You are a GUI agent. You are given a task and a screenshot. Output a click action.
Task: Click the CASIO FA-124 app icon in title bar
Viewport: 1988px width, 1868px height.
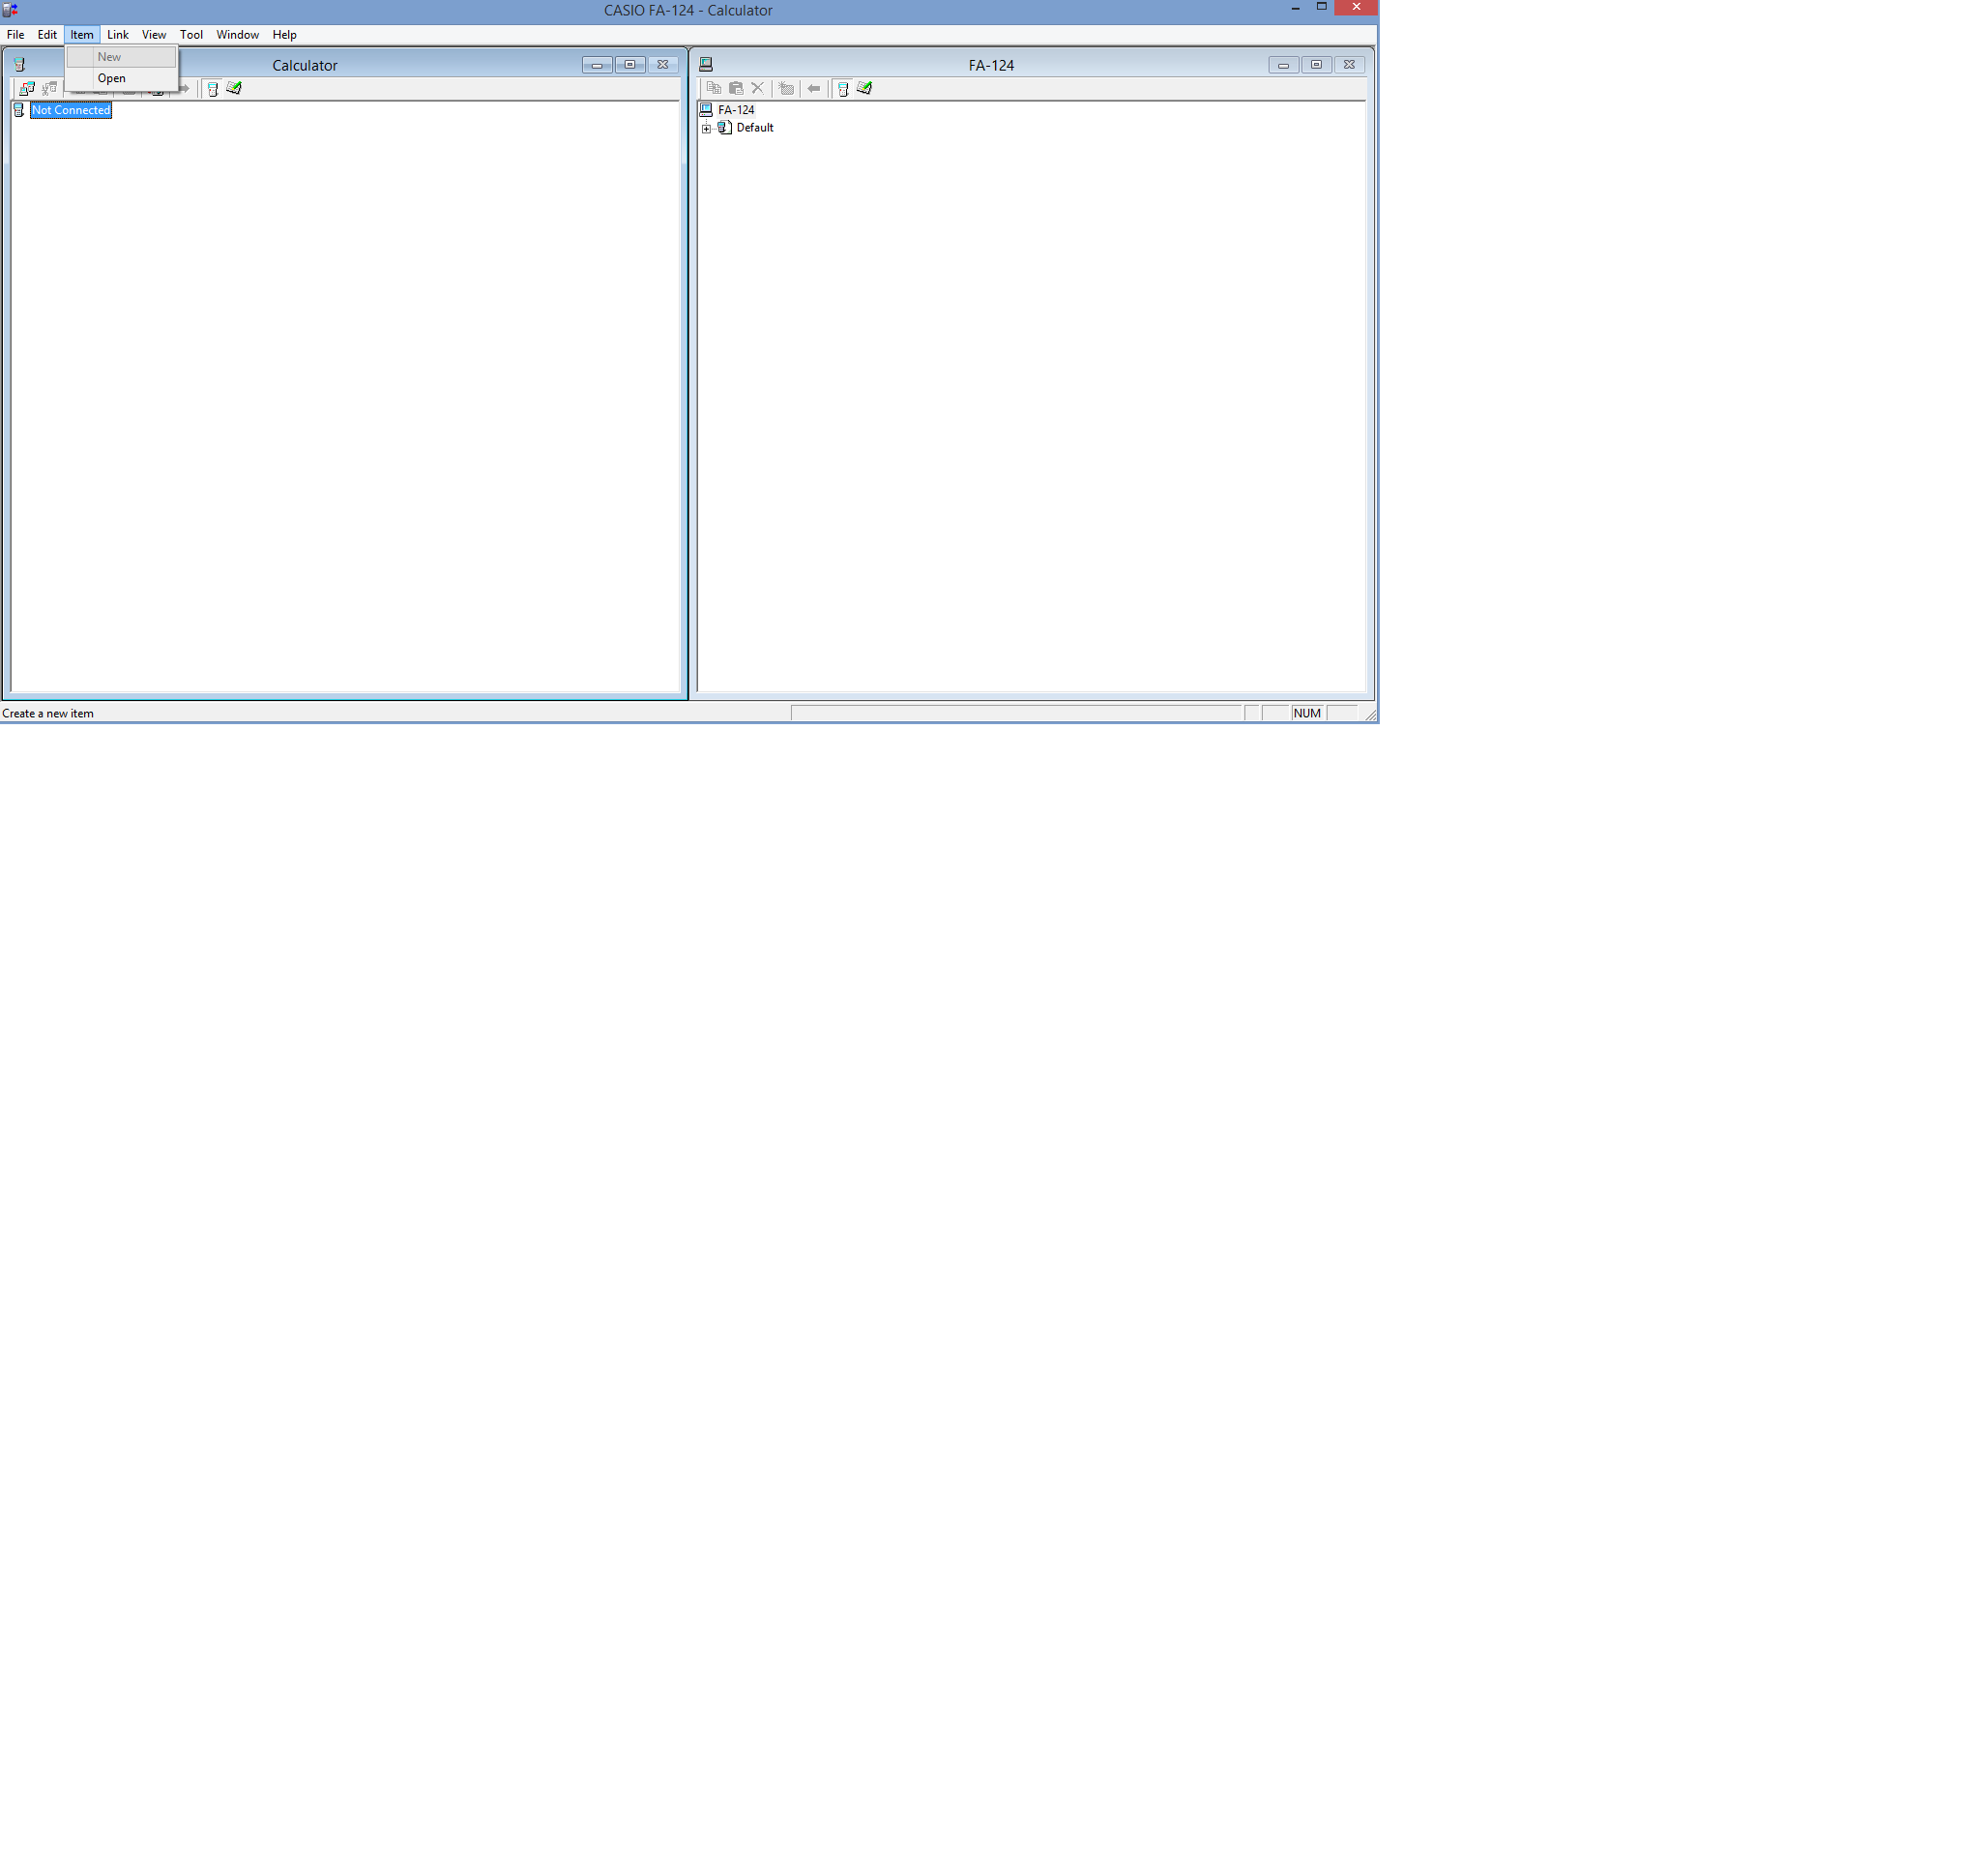coord(10,10)
